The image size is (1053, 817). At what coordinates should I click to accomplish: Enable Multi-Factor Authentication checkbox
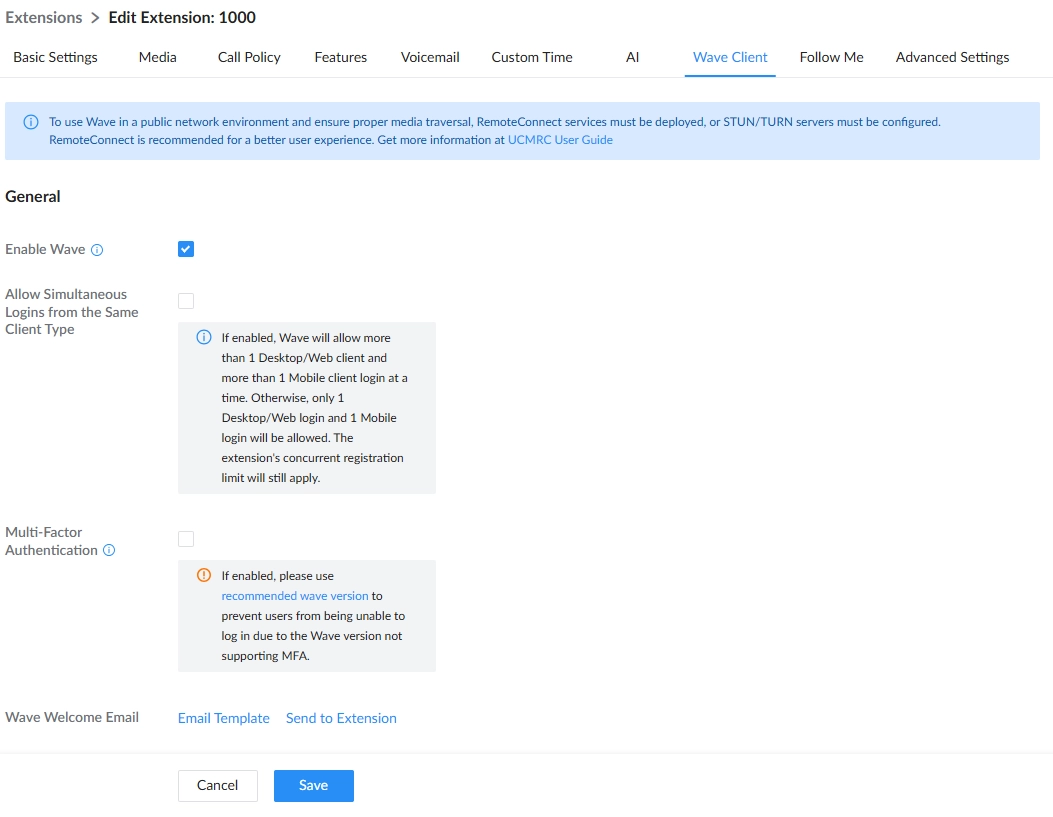coord(186,539)
